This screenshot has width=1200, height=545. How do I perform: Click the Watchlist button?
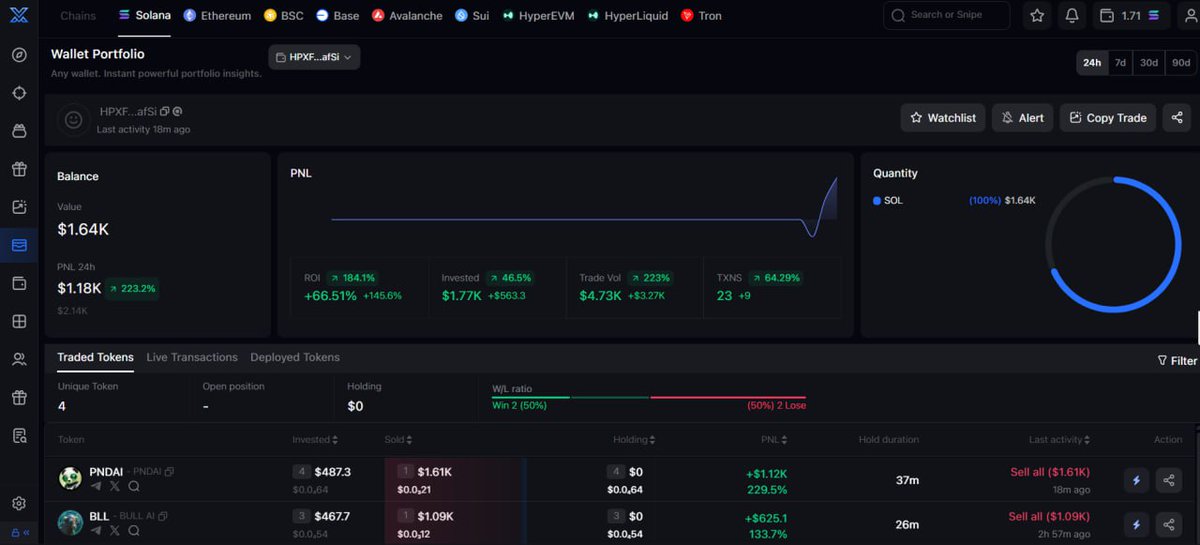tap(943, 118)
